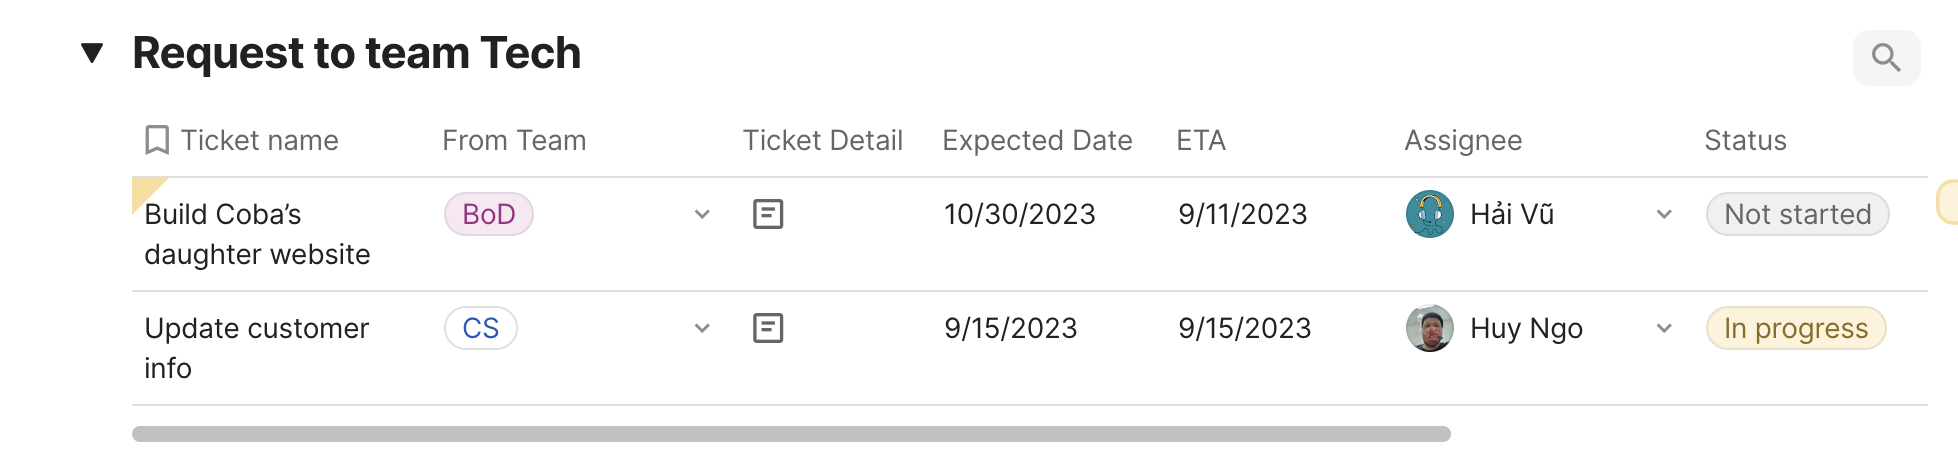The image size is (1958, 462).
Task: Click the horizontal scrollbar under the table
Action: (790, 434)
